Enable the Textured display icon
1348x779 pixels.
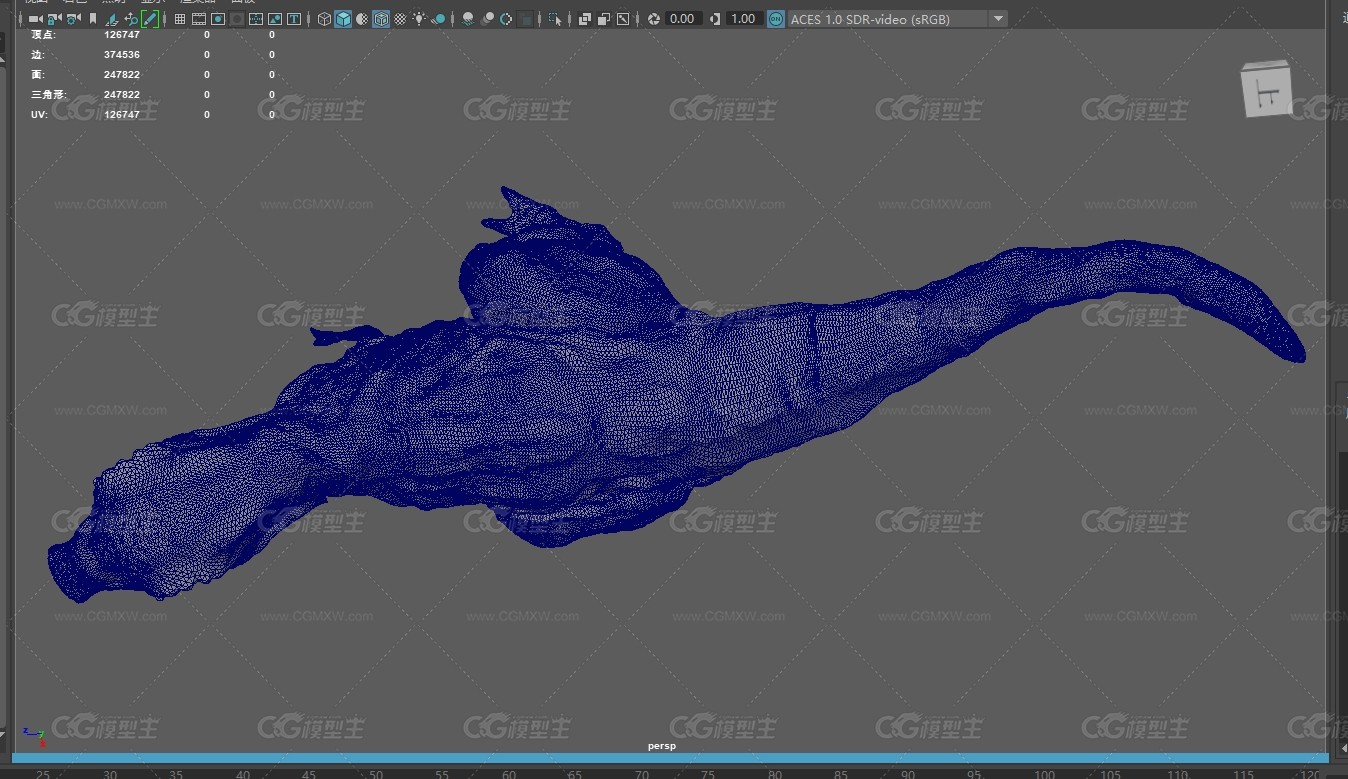400,19
